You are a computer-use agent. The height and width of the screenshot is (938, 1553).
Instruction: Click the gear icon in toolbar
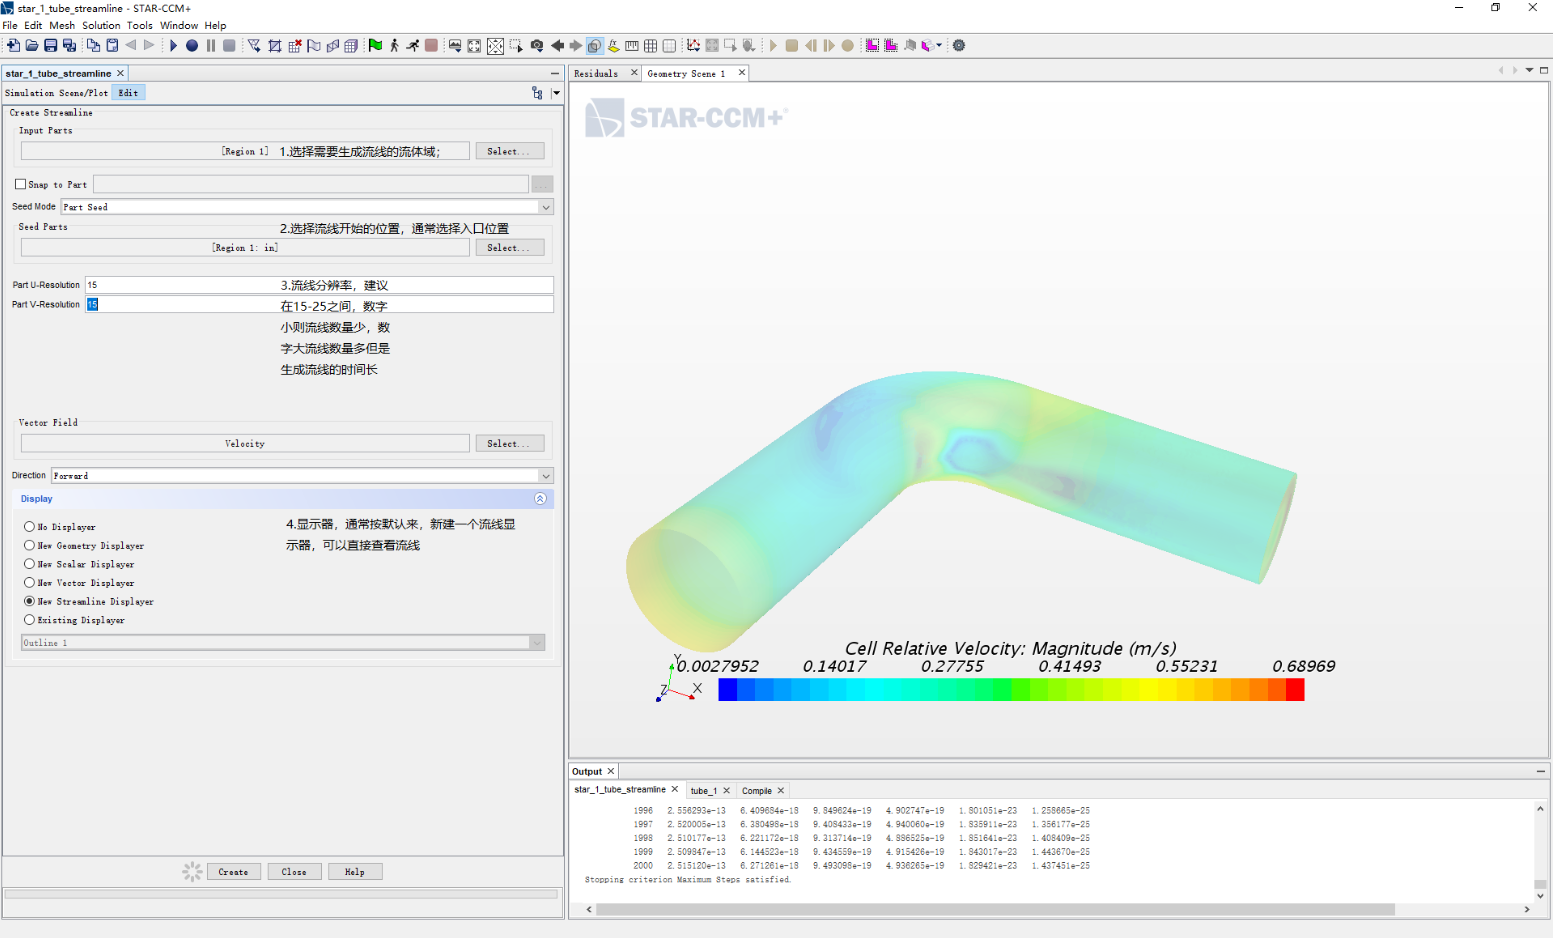click(x=959, y=45)
